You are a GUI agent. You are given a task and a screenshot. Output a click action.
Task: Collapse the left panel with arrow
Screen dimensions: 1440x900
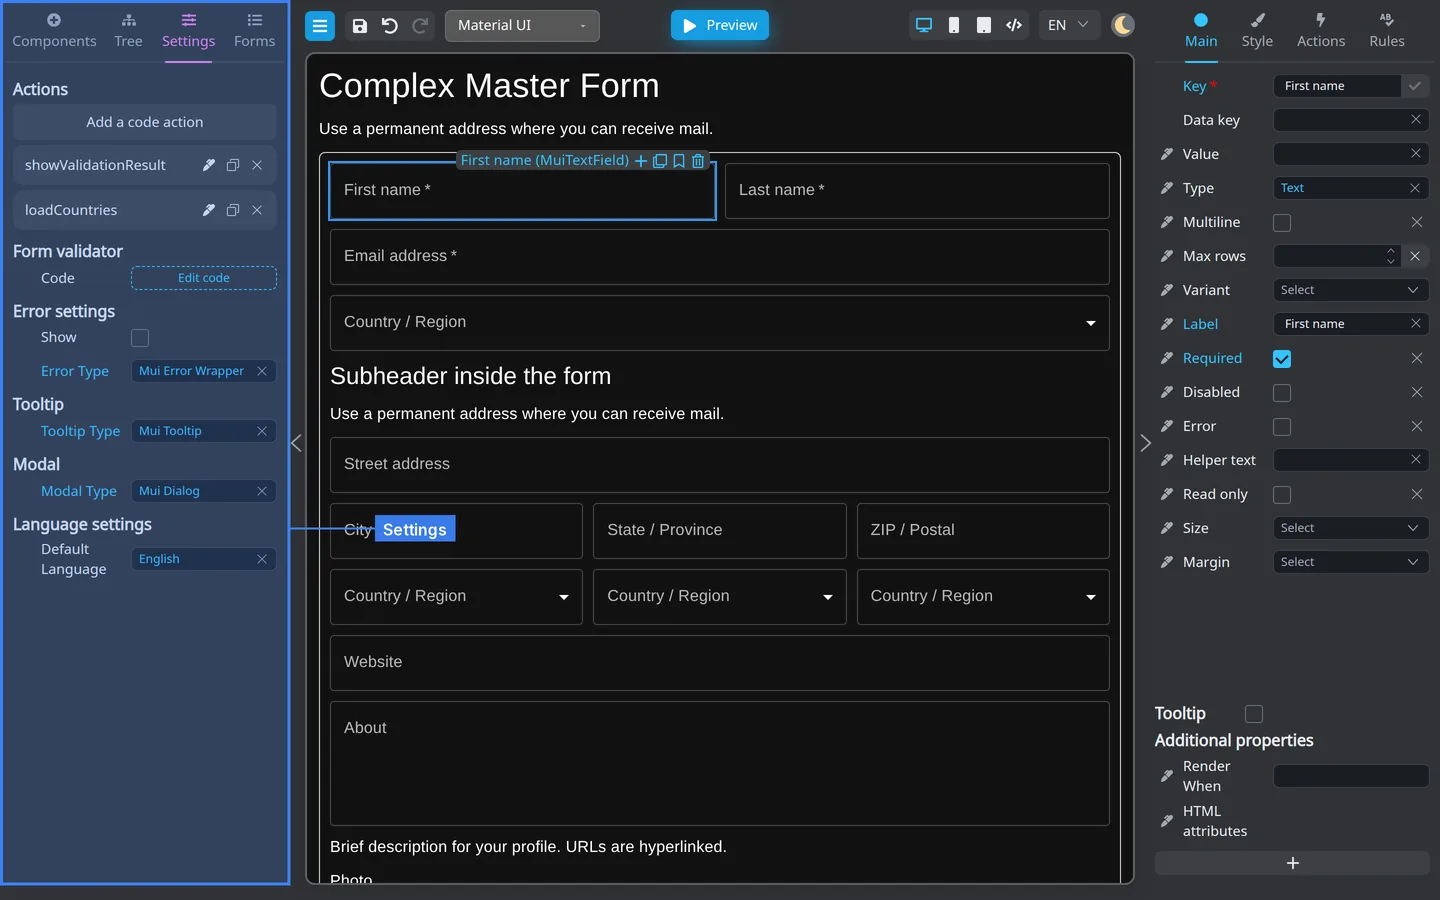(296, 443)
